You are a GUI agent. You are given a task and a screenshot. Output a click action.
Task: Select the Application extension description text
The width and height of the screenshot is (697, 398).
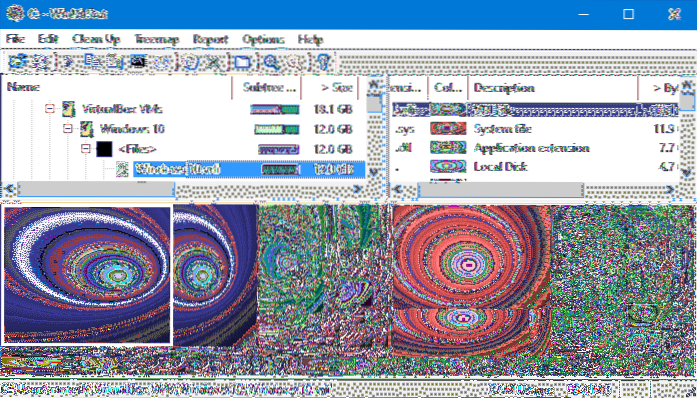tap(531, 148)
